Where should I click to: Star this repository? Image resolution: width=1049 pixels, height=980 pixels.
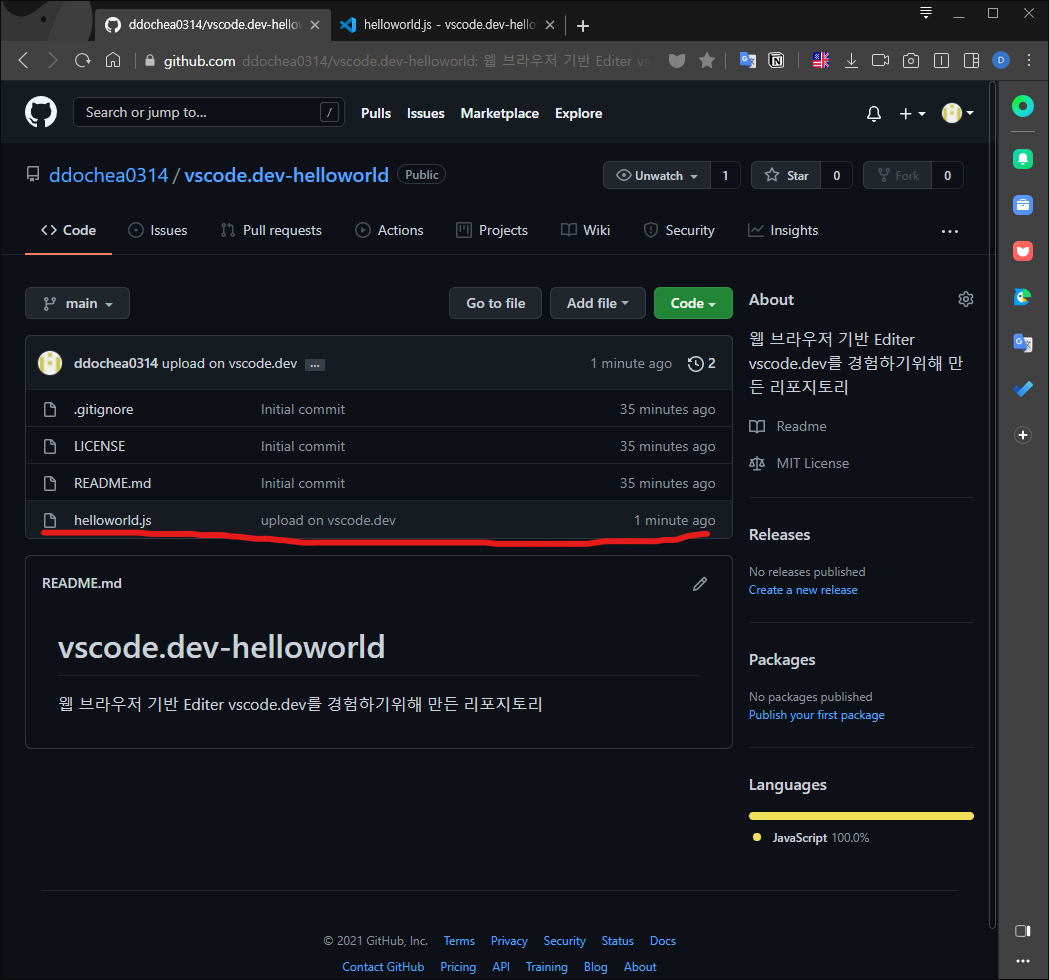pos(786,175)
